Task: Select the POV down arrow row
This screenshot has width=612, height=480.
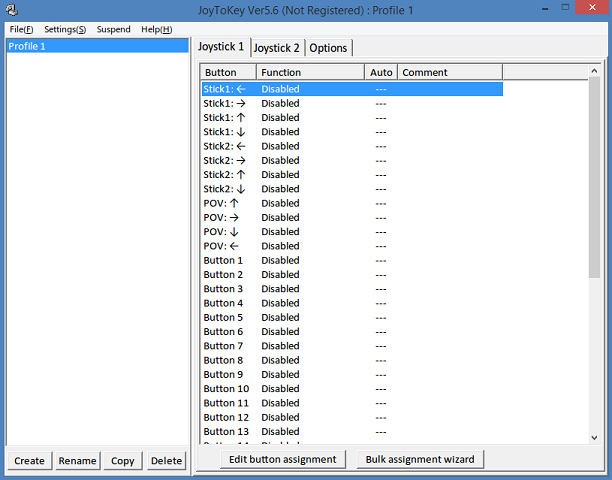Action: click(352, 232)
